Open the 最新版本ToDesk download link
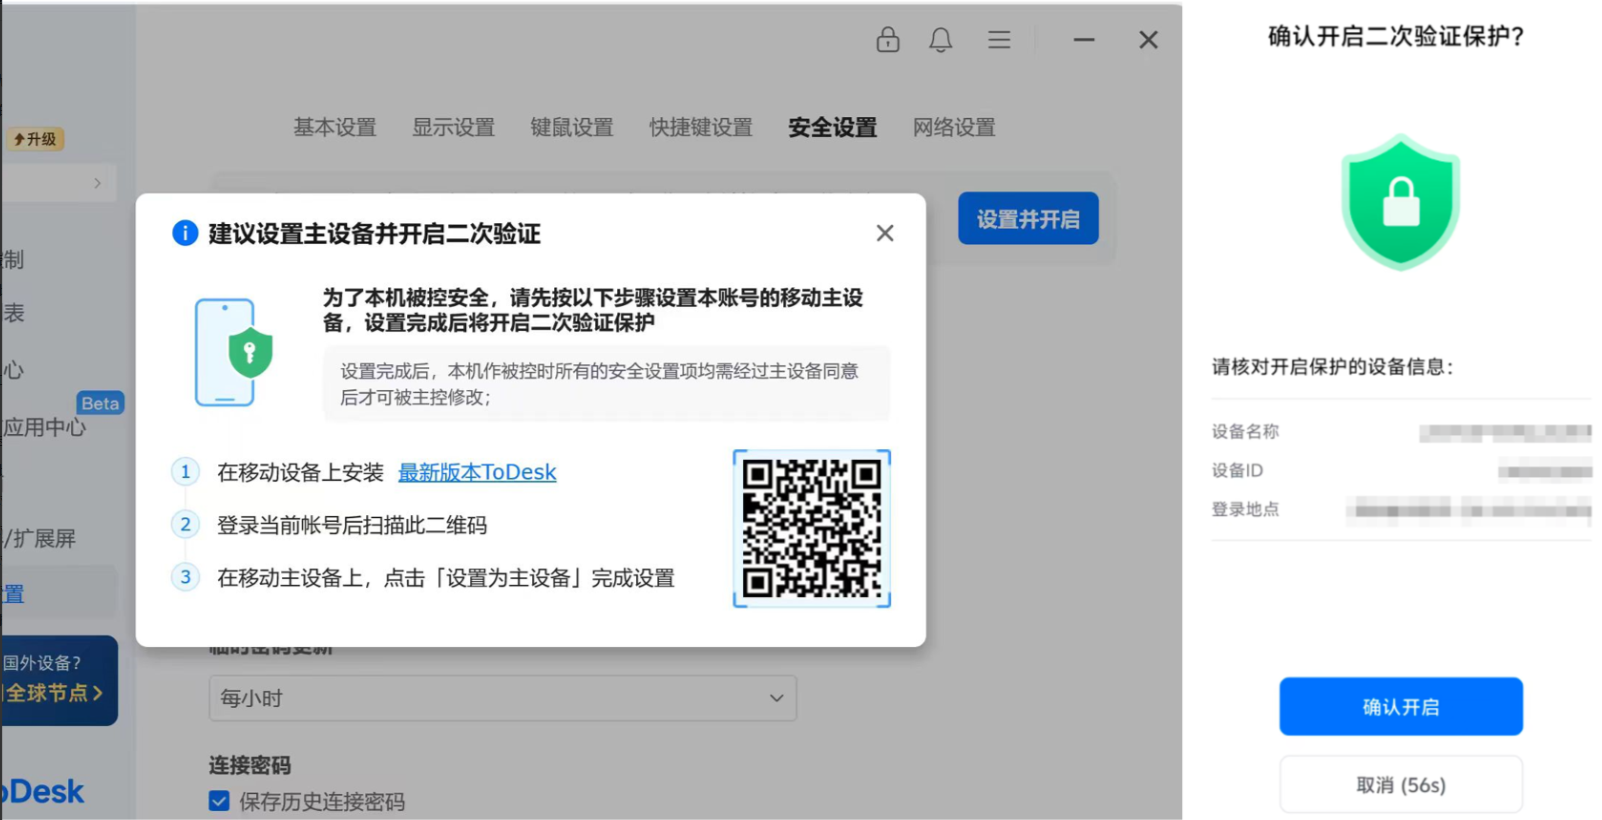 click(477, 472)
